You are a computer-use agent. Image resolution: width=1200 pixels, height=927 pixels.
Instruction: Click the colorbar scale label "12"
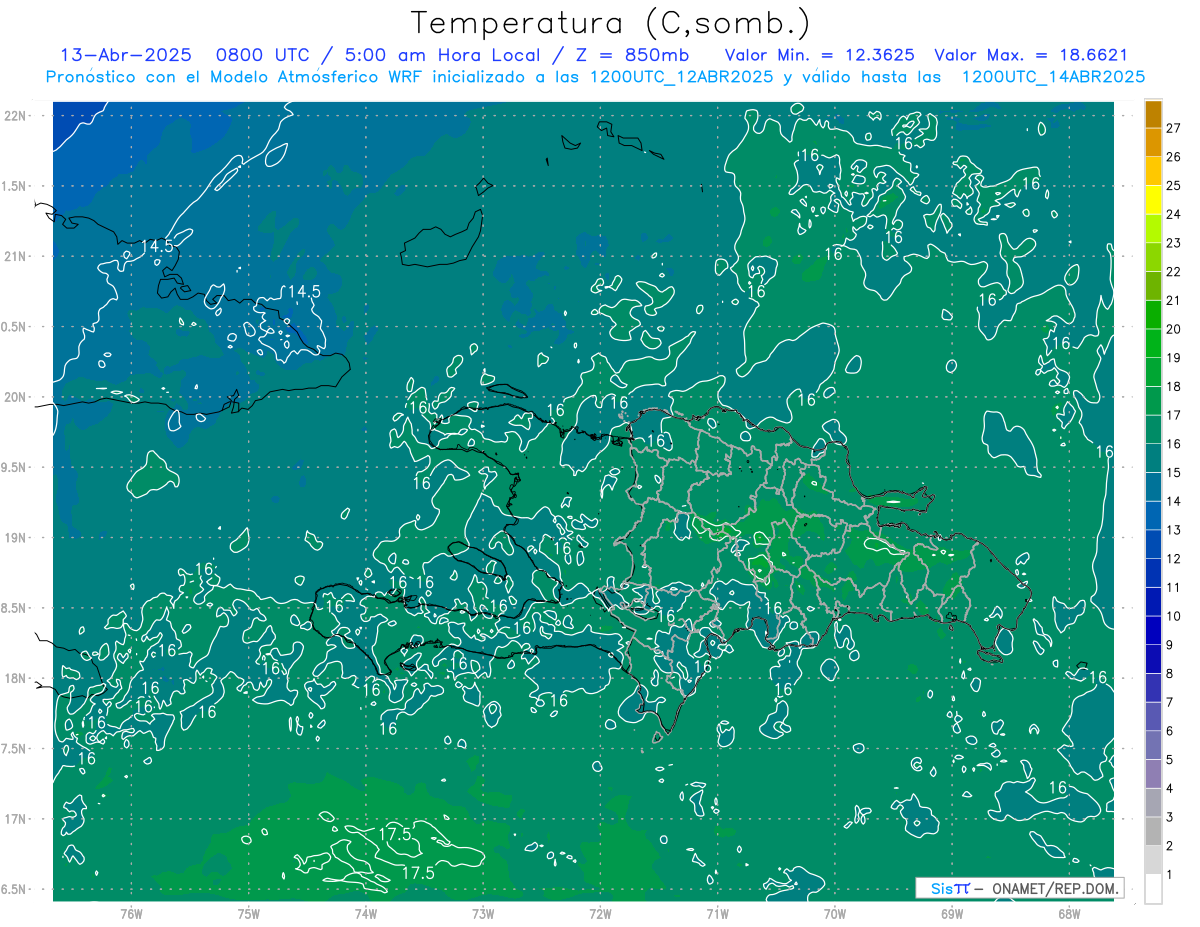click(x=1174, y=558)
